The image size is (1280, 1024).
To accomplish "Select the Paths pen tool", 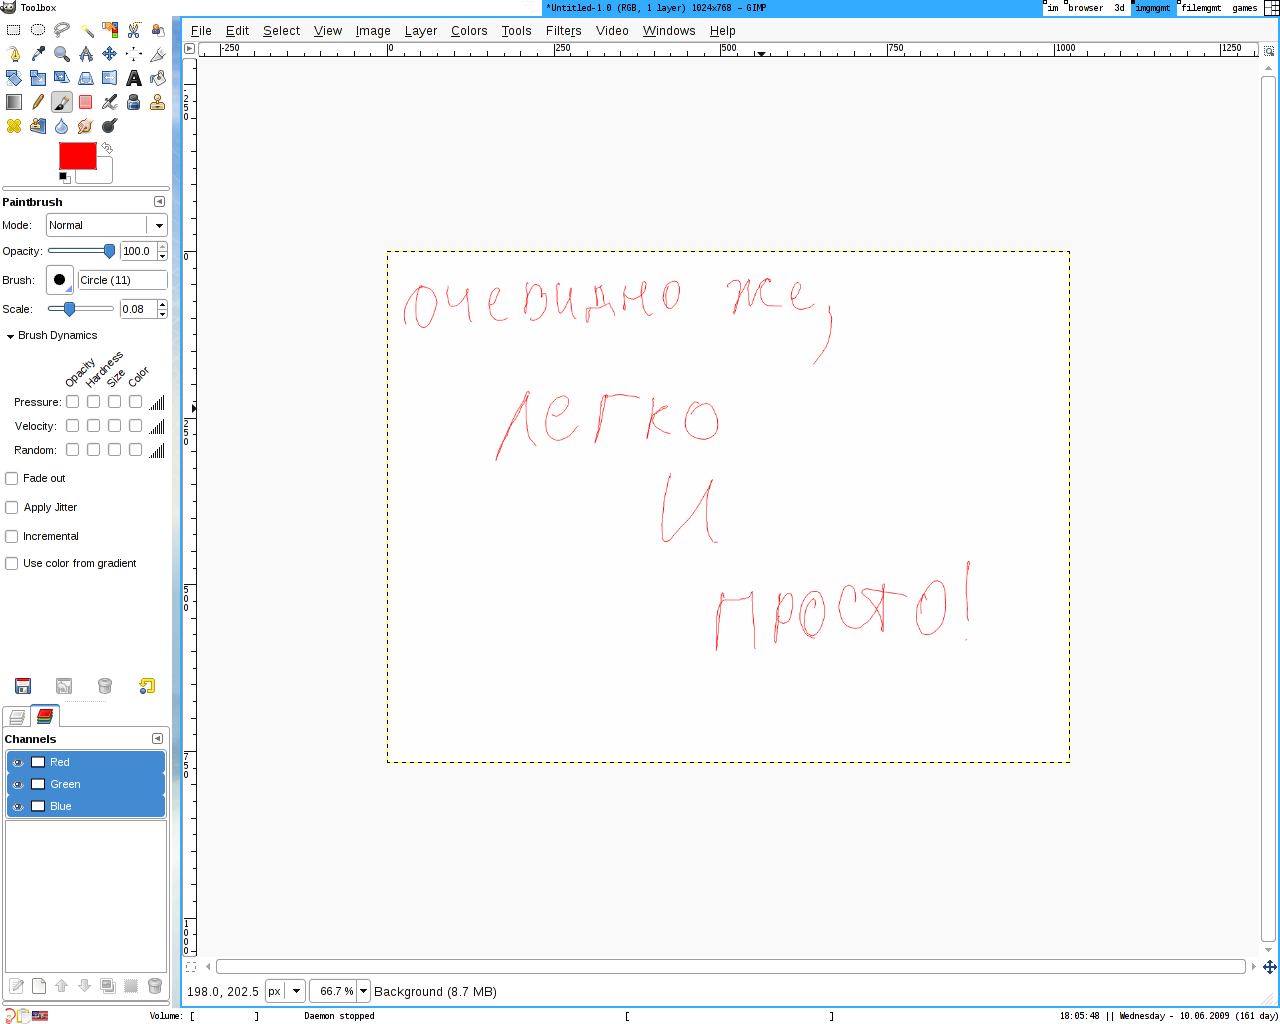I will pyautogui.click(x=13, y=54).
